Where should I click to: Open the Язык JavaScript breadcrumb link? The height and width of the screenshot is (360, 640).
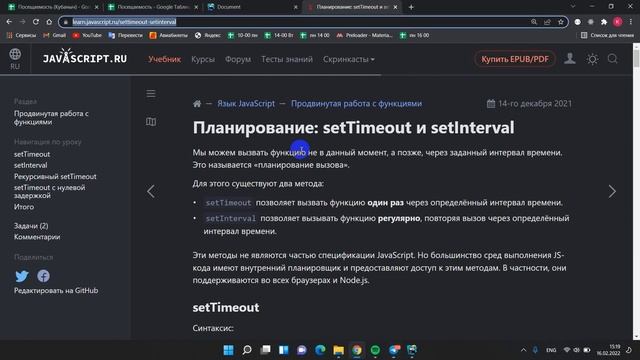click(x=246, y=104)
